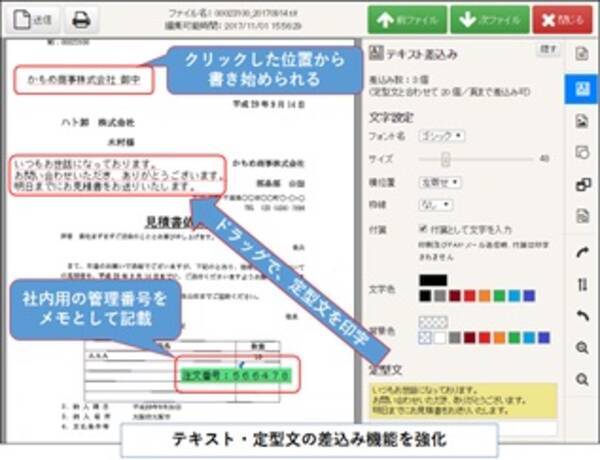
Task: Pick dark red background color swatch
Action: coord(470,338)
